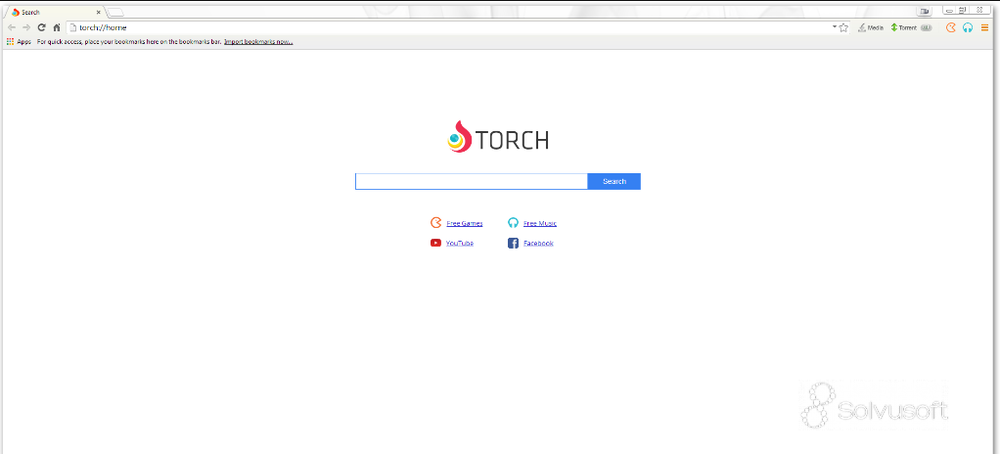Minimize the Torch browser window
Viewport: 1000px width, 454px height.
pos(949,10)
